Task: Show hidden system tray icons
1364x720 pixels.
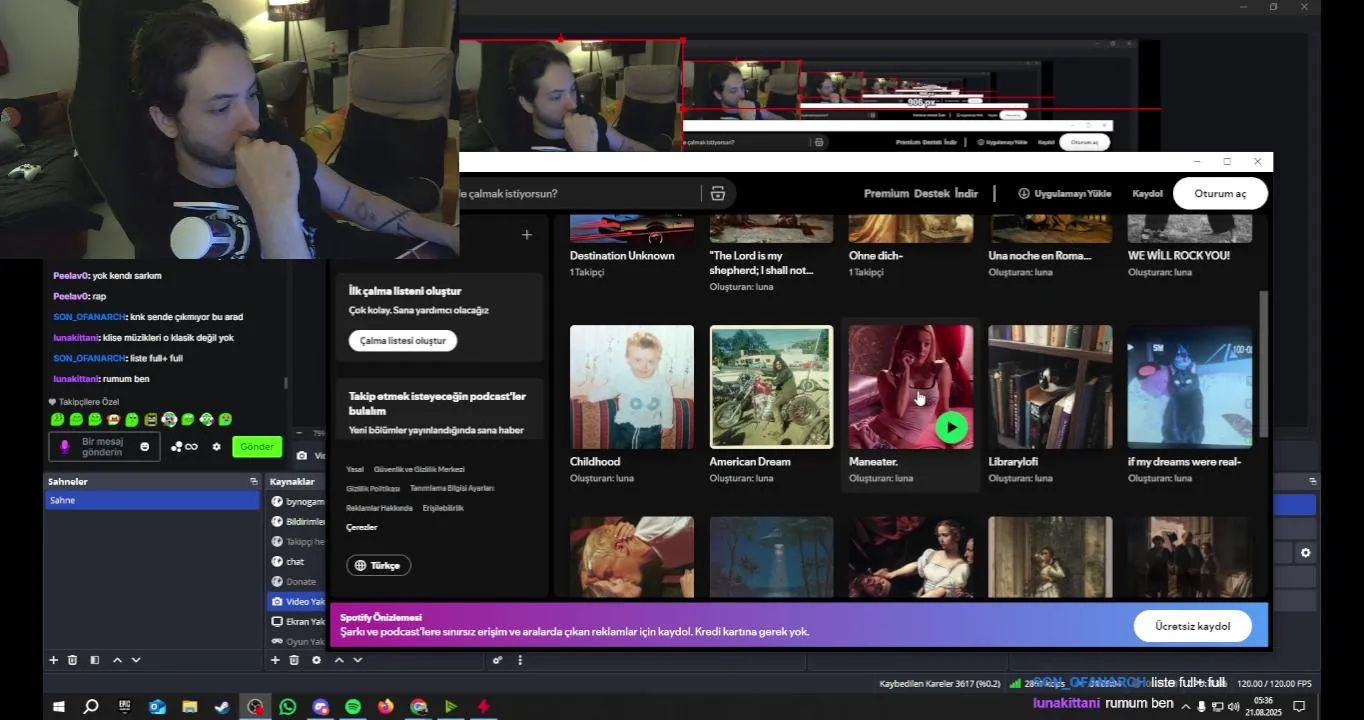Action: (x=1187, y=706)
